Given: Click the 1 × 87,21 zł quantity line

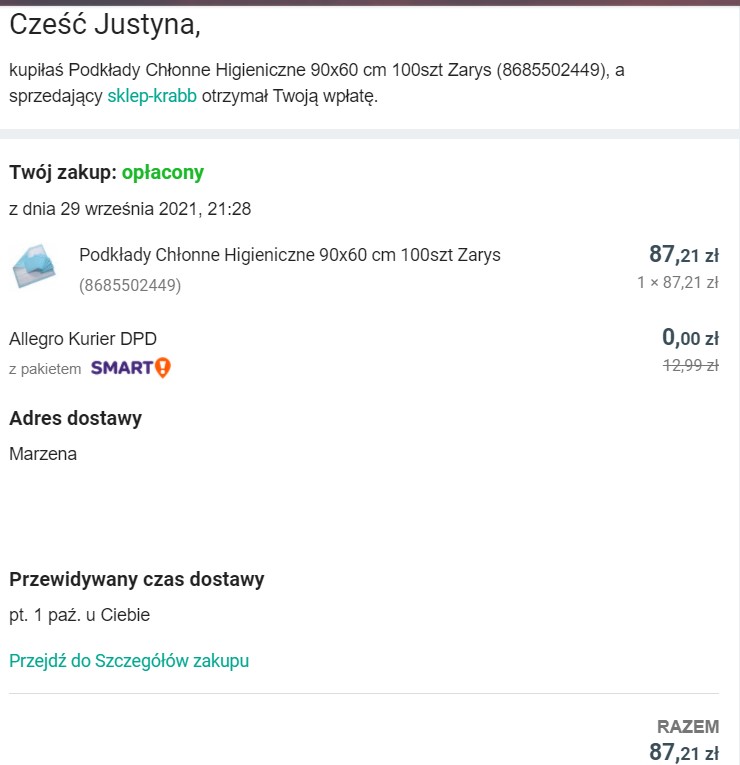Looking at the screenshot, I should click(x=677, y=282).
